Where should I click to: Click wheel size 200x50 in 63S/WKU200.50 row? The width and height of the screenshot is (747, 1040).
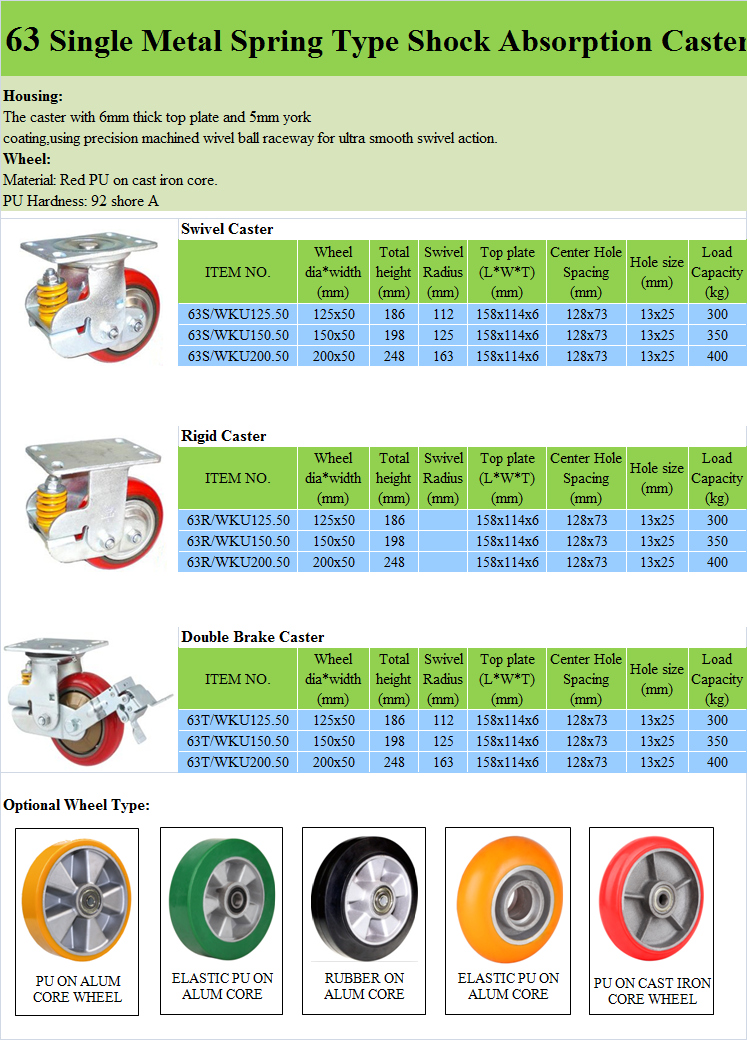click(x=334, y=356)
